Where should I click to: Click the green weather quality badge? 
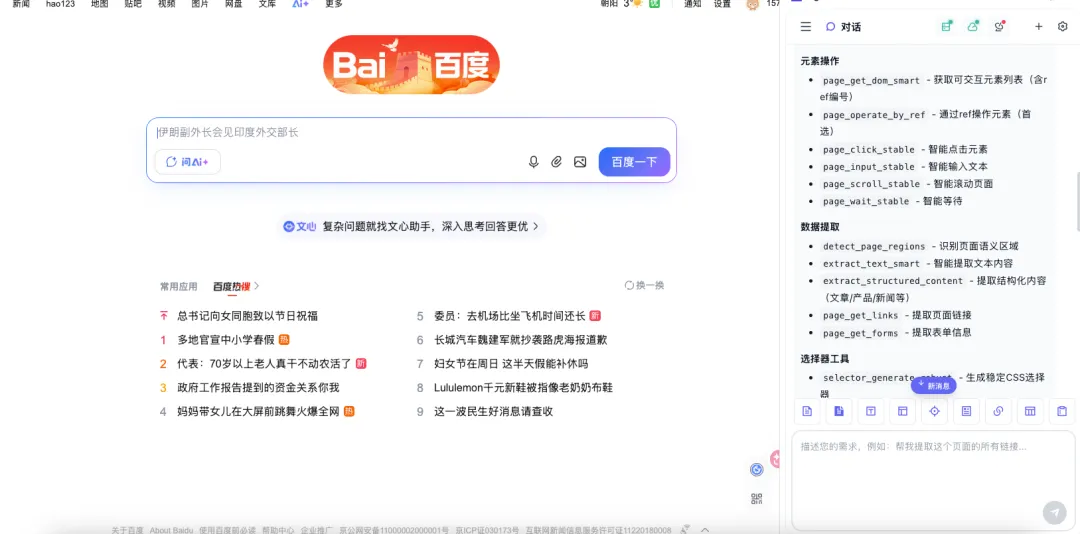655,3
